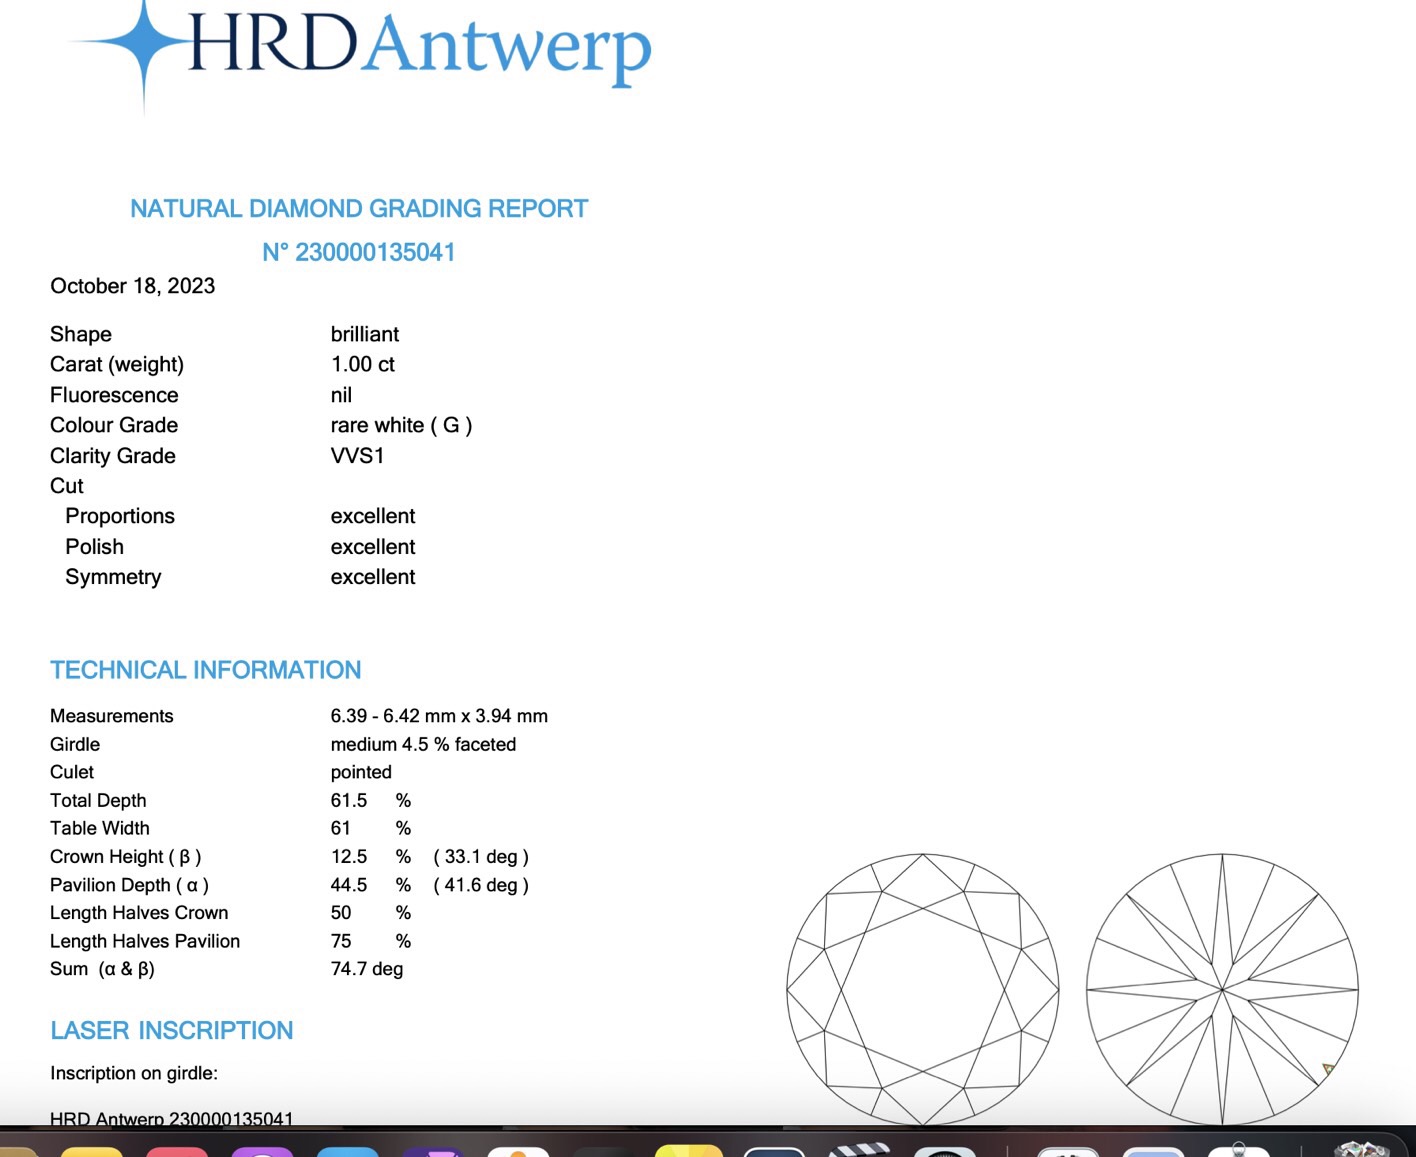
Task: Click the Culet label
Action: coord(72,772)
